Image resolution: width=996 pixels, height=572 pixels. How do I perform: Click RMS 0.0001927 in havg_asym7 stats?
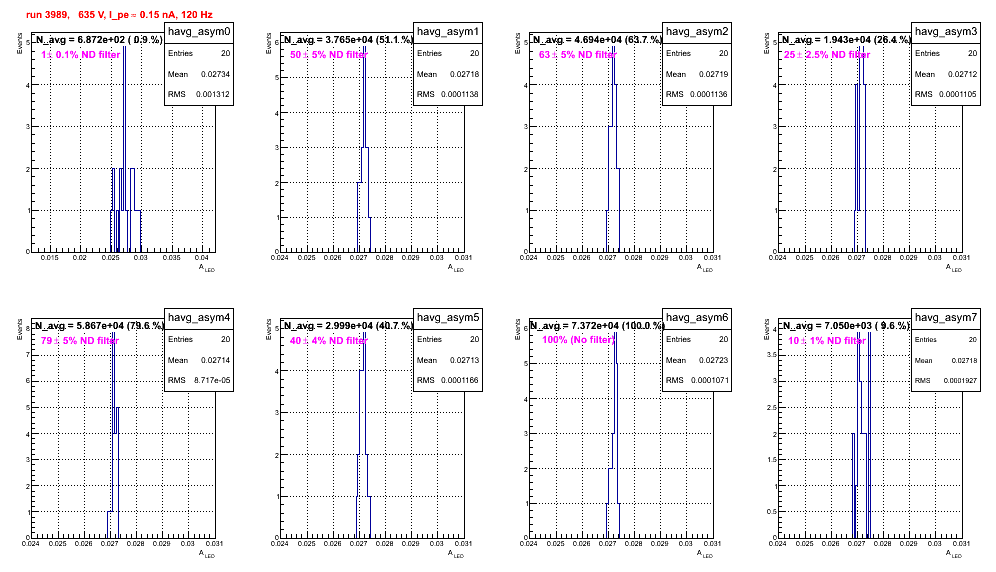(x=946, y=380)
